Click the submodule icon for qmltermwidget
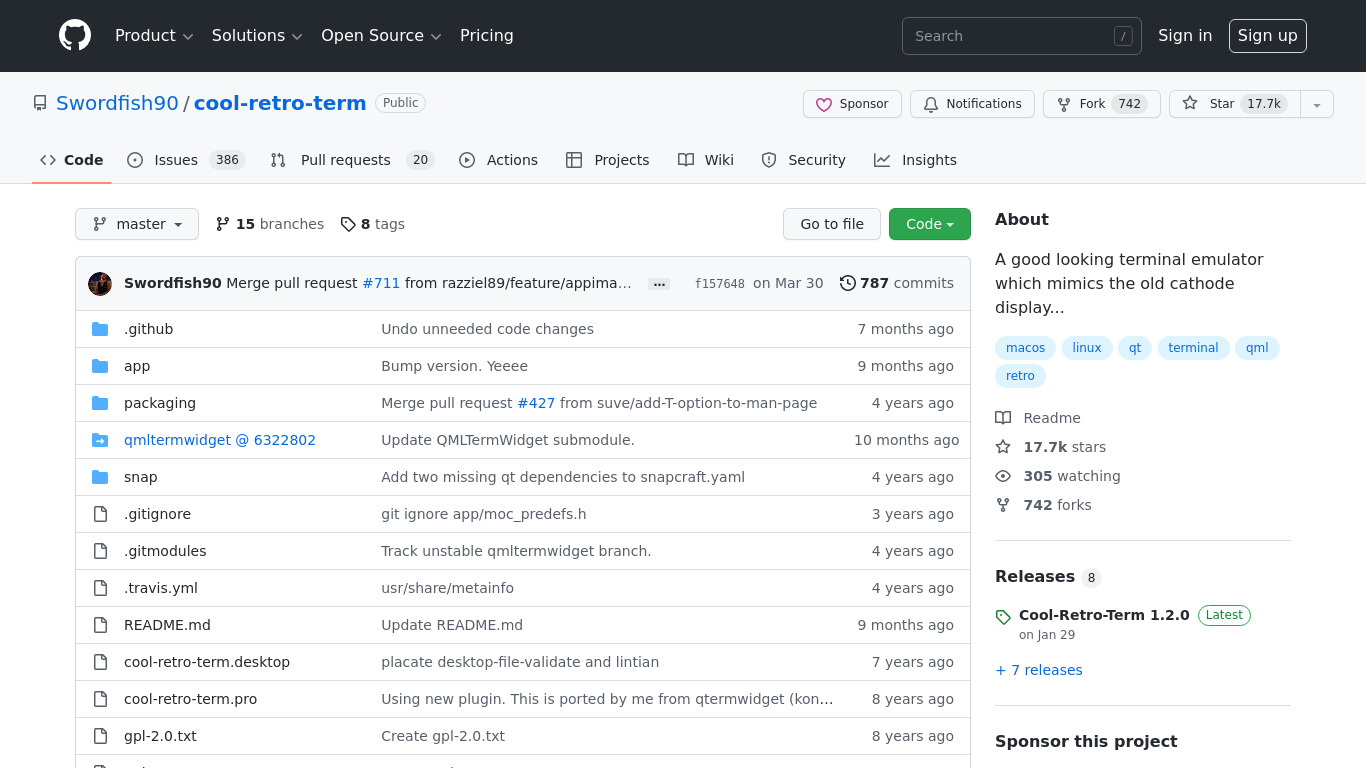The image size is (1366, 768). point(100,440)
